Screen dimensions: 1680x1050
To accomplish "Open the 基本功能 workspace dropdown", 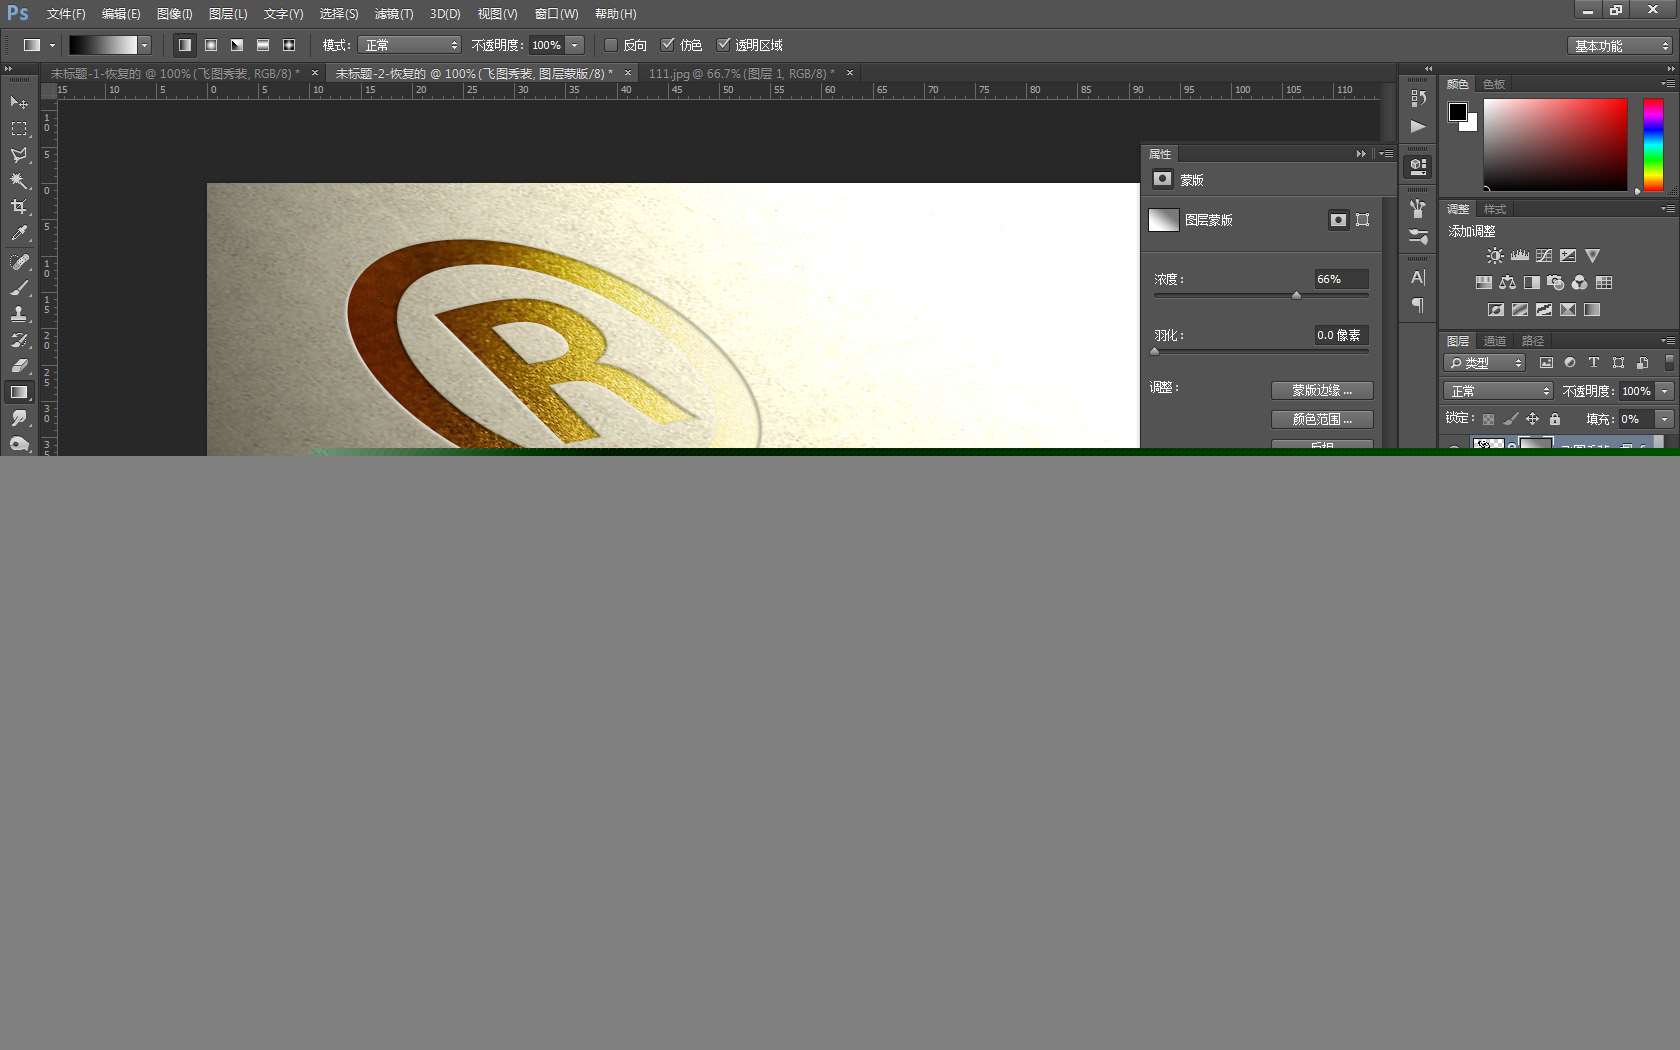I will pyautogui.click(x=1620, y=46).
